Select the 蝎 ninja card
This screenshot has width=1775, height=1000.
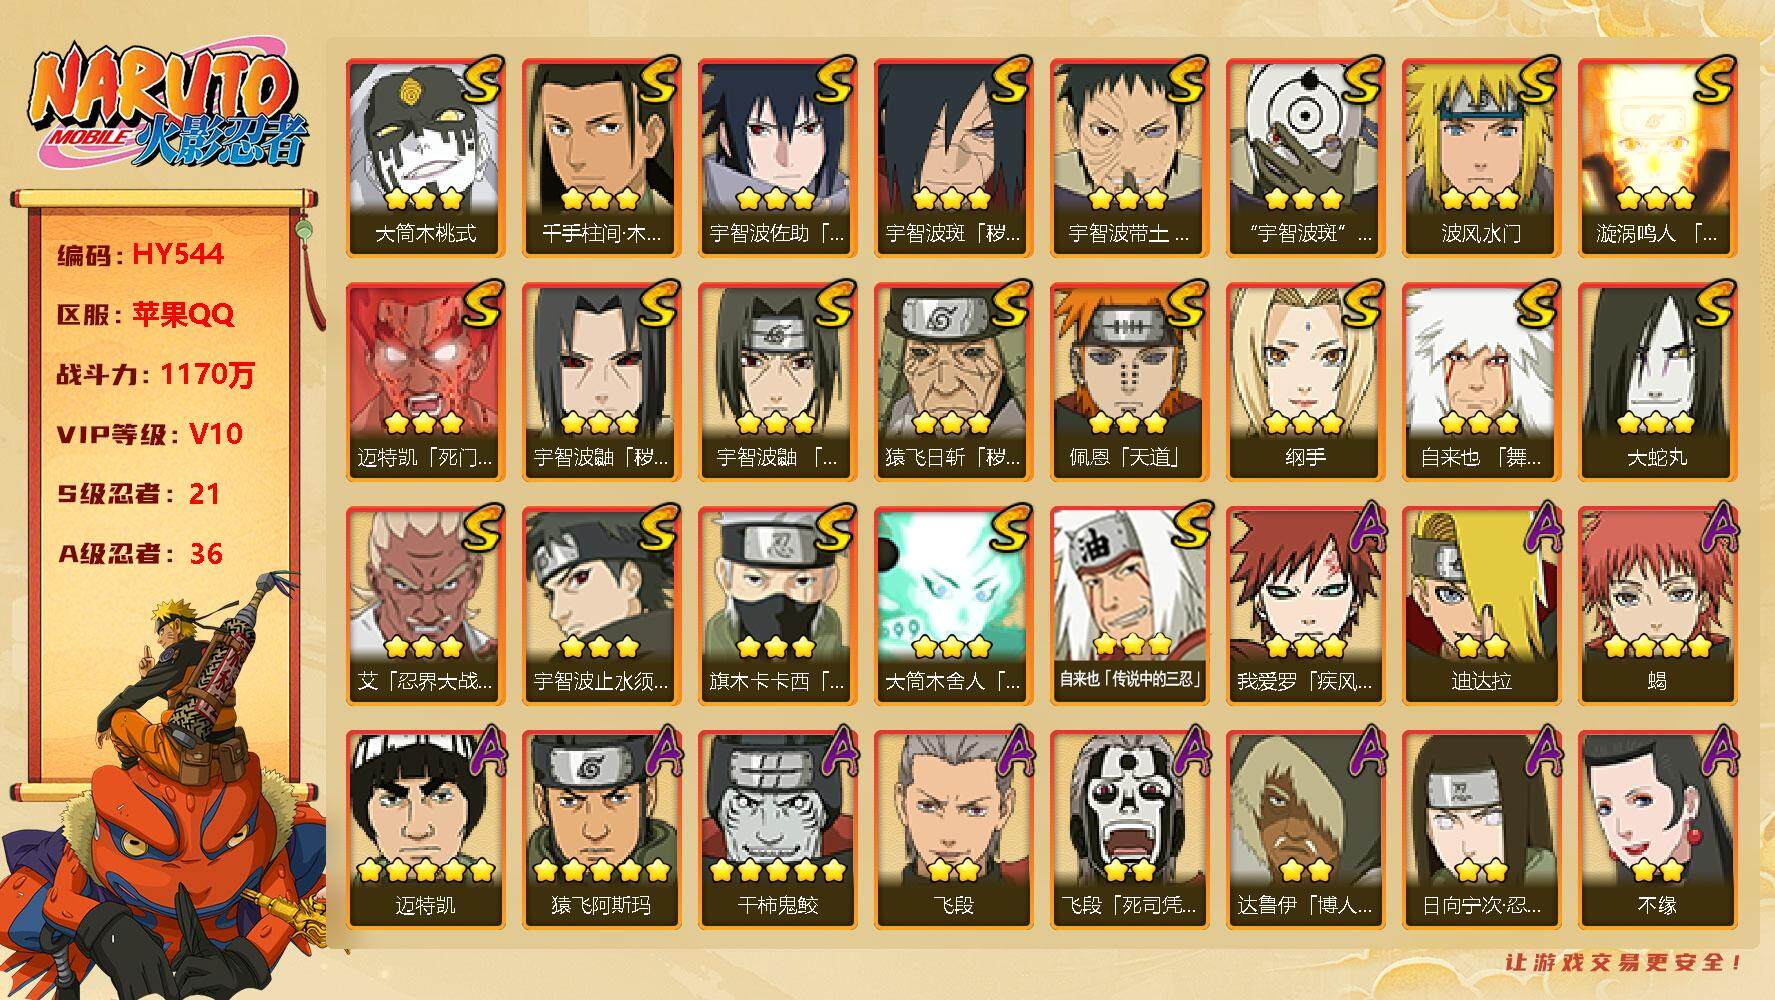(x=1657, y=605)
